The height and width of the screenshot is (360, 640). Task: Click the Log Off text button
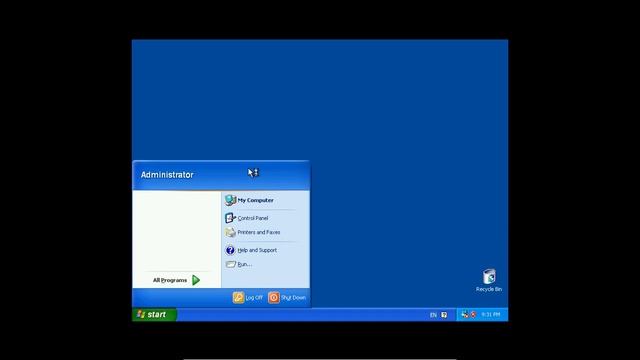(x=254, y=298)
